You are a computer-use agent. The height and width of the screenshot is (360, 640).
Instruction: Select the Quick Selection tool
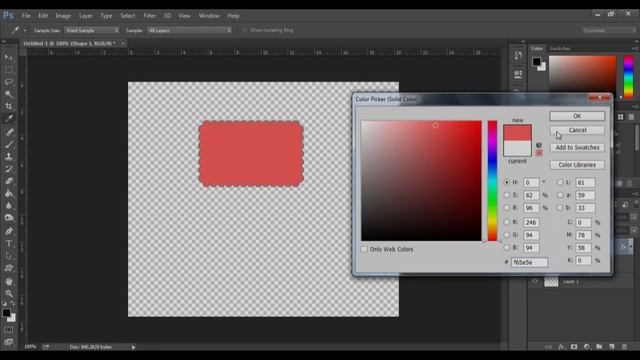pyautogui.click(x=9, y=94)
